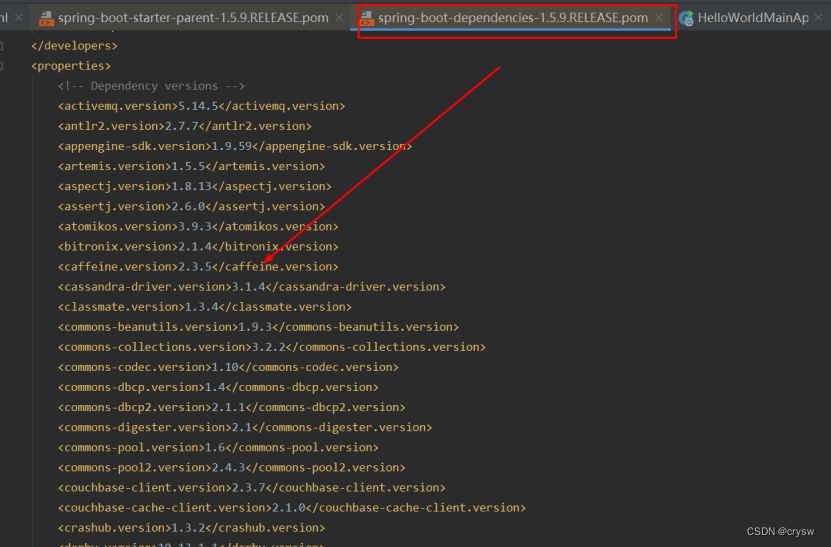This screenshot has width=831, height=547.
Task: Close spring-boot-dependencies pom tab
Action: [659, 17]
